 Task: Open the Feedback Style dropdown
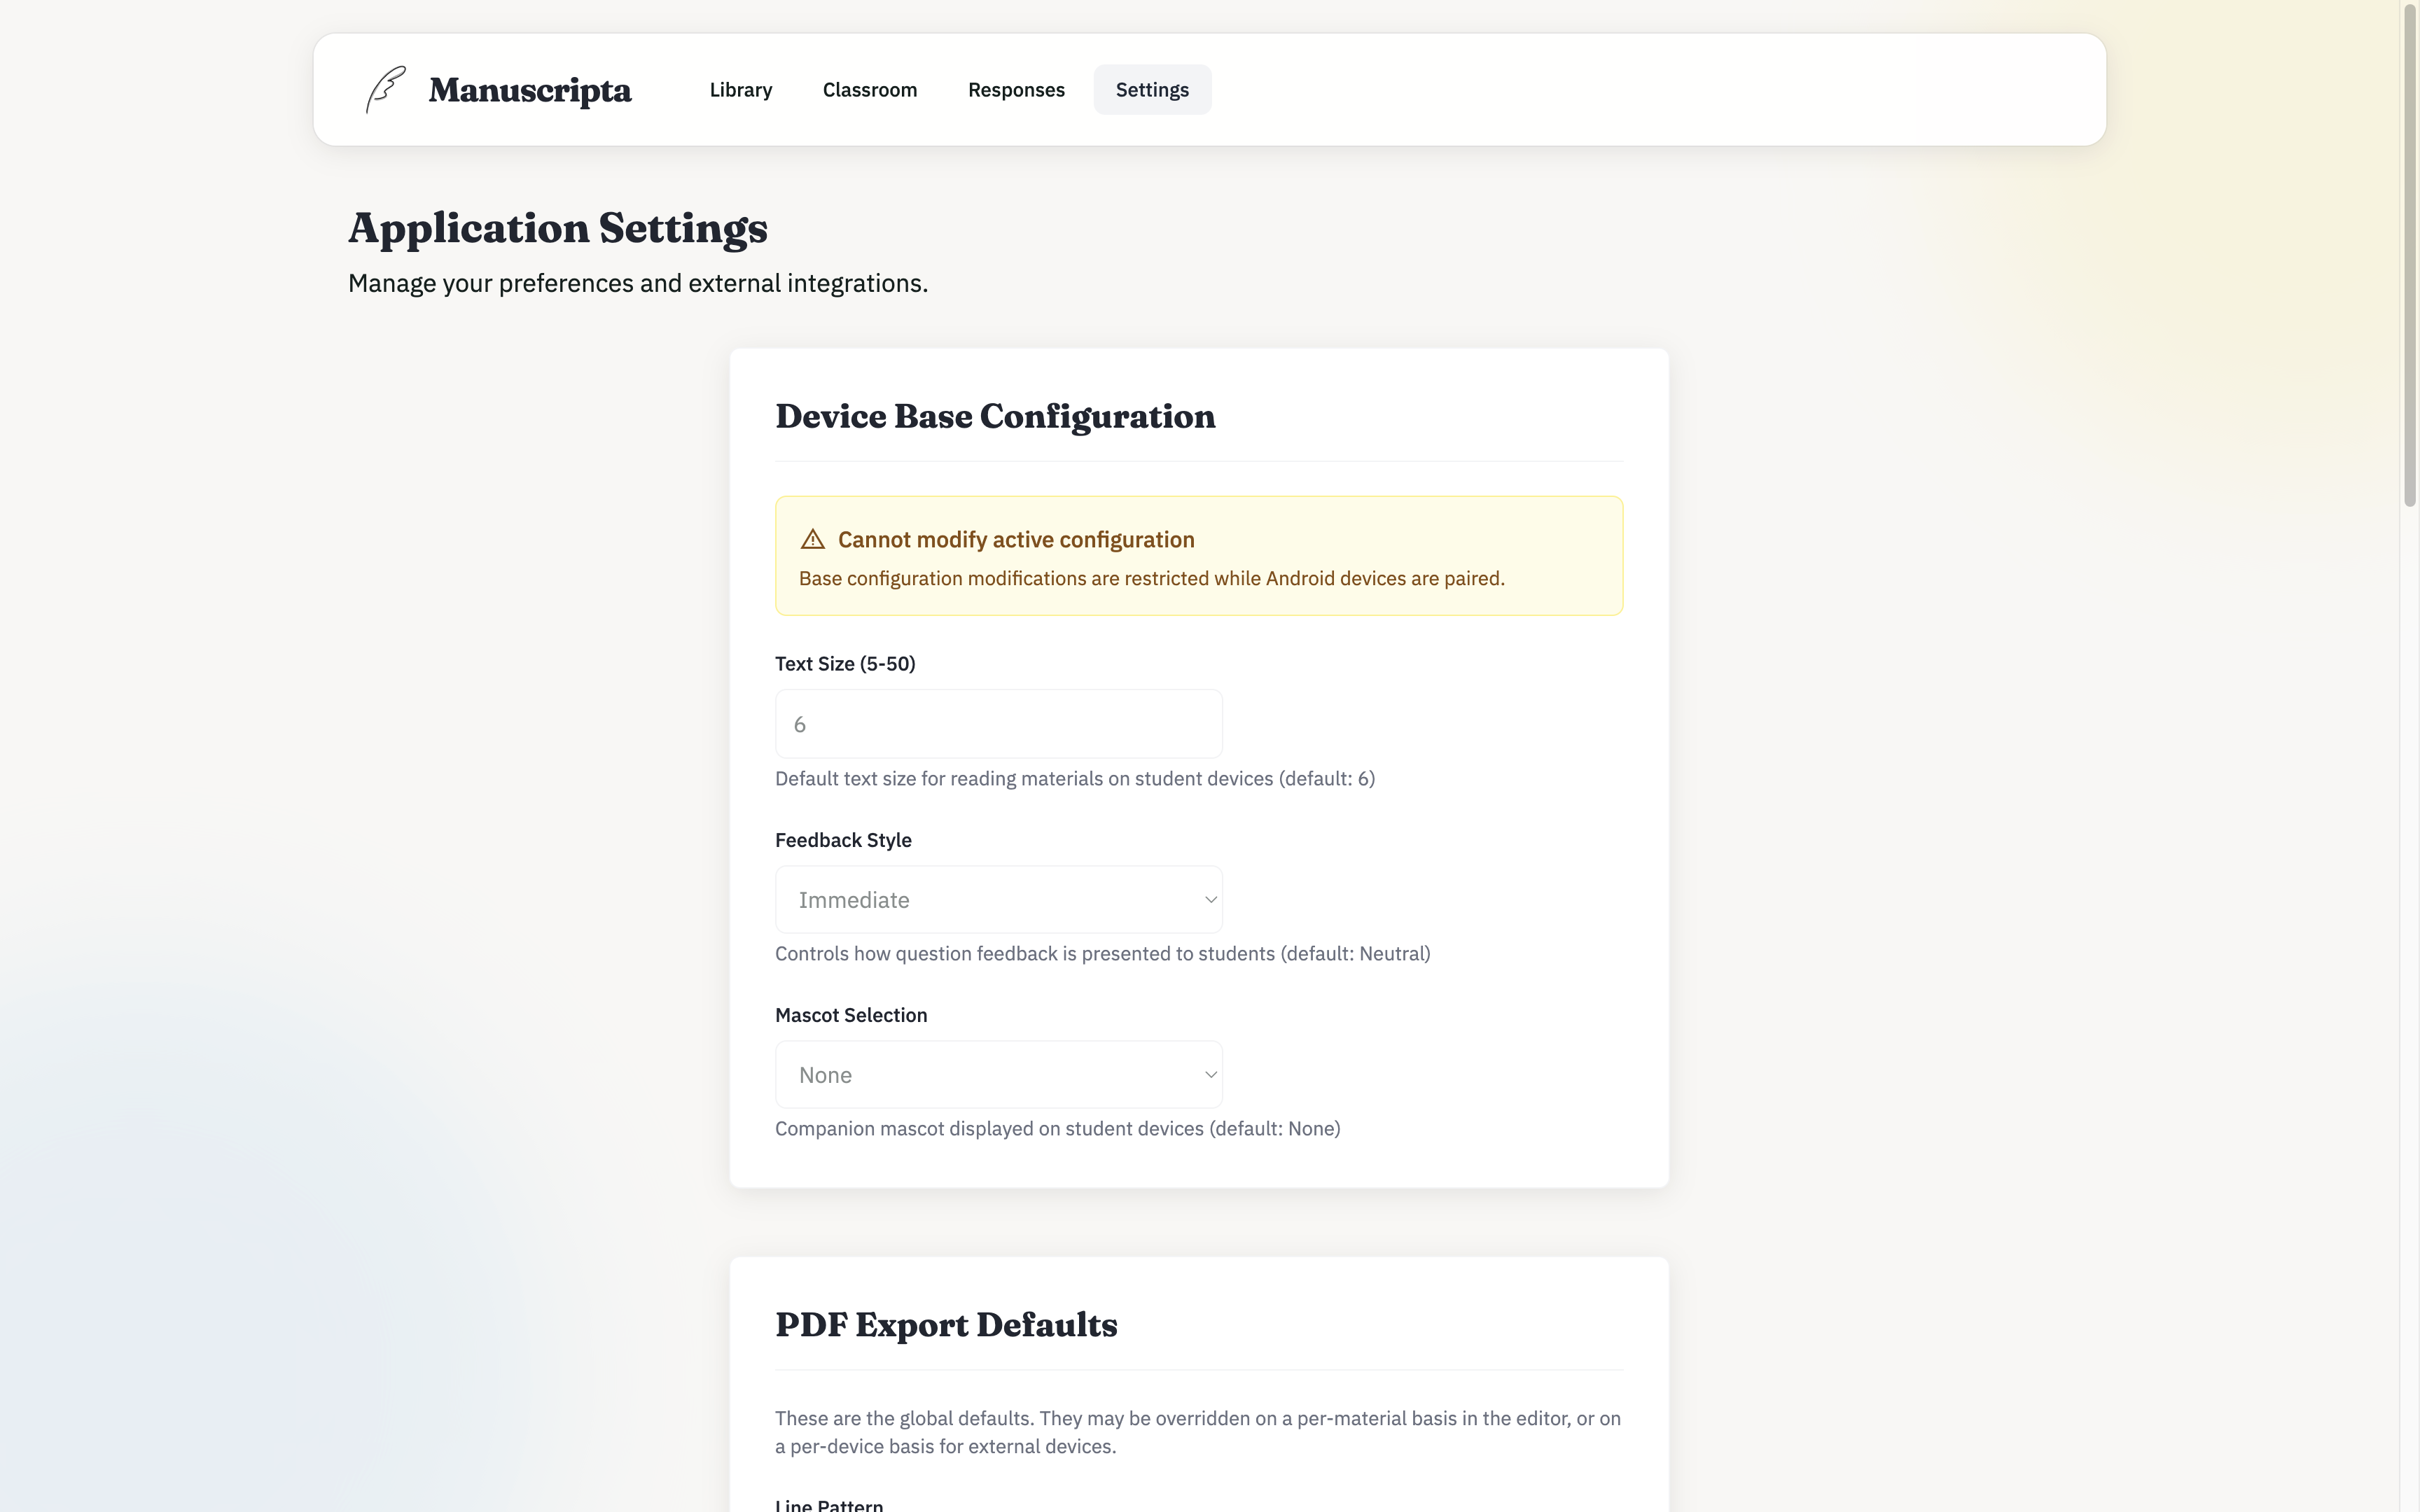pyautogui.click(x=998, y=899)
